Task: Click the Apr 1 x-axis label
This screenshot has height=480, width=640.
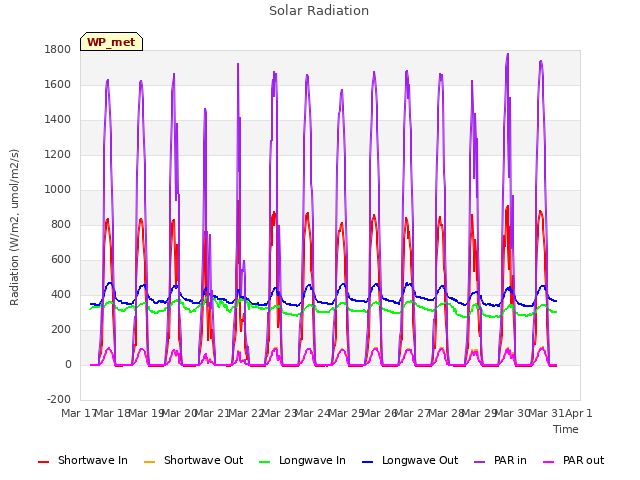Action: click(x=578, y=413)
